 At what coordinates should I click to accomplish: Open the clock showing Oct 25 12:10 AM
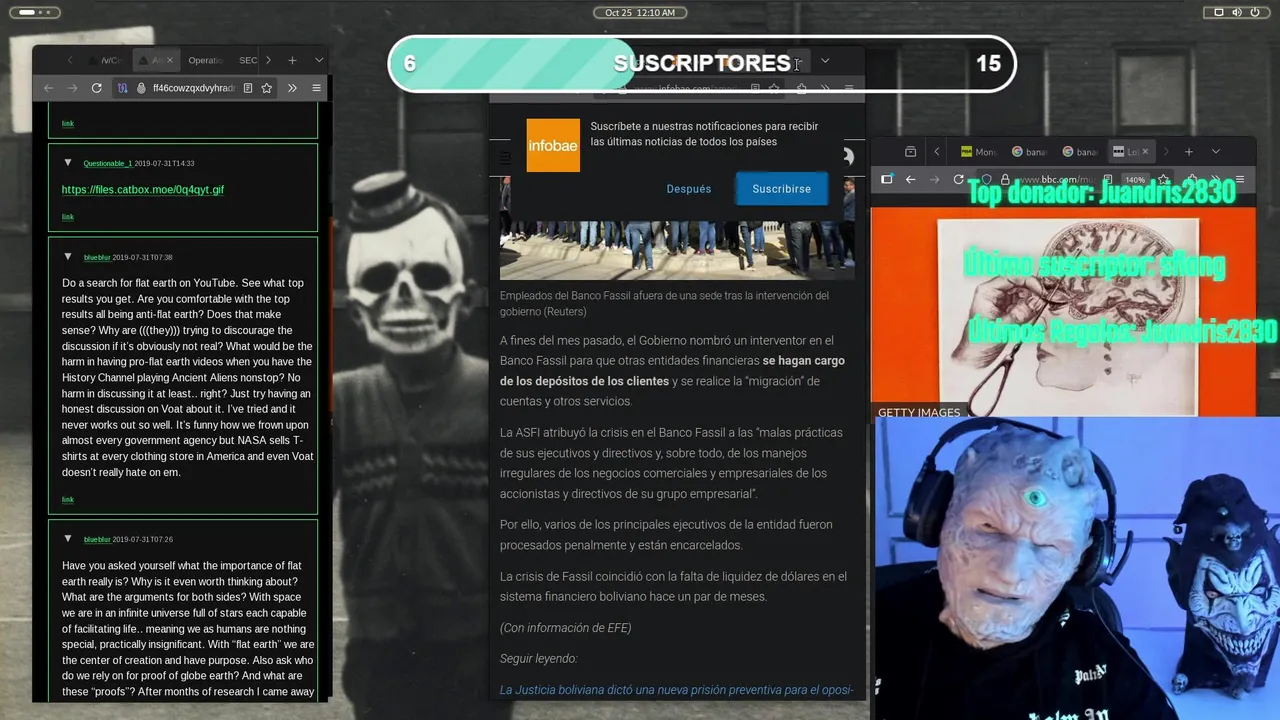click(x=640, y=12)
